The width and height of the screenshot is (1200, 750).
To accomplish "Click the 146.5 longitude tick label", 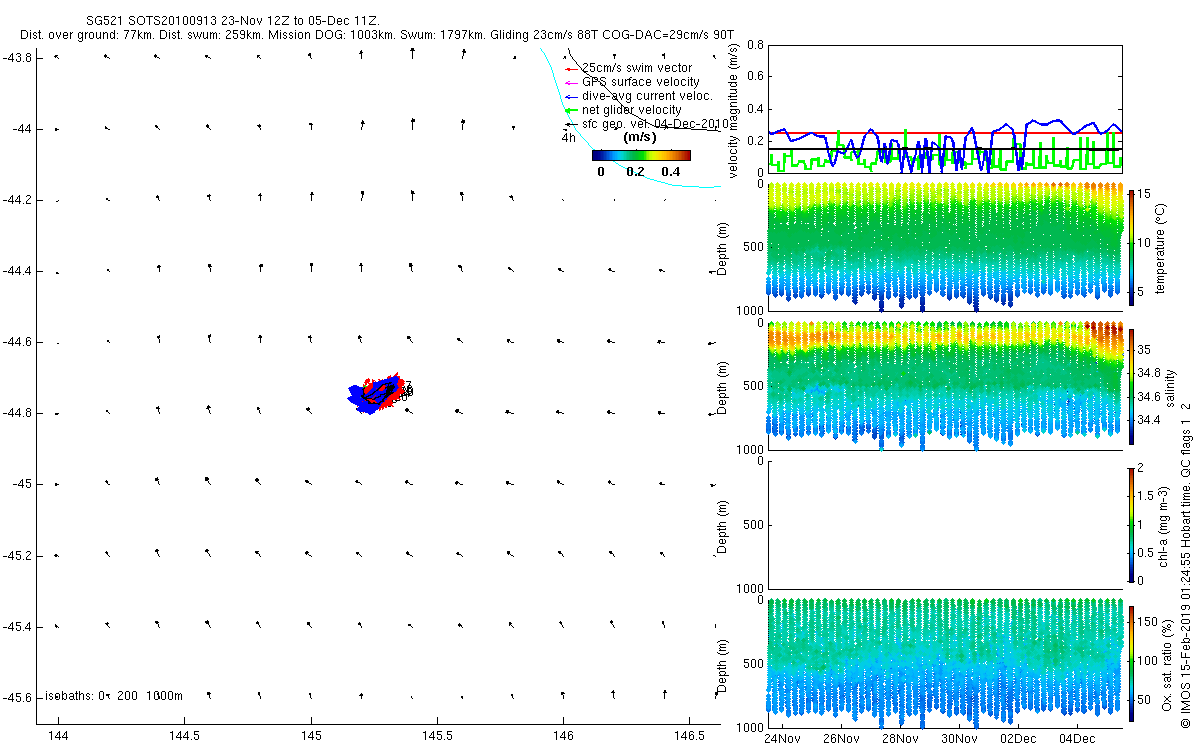I will point(689,736).
